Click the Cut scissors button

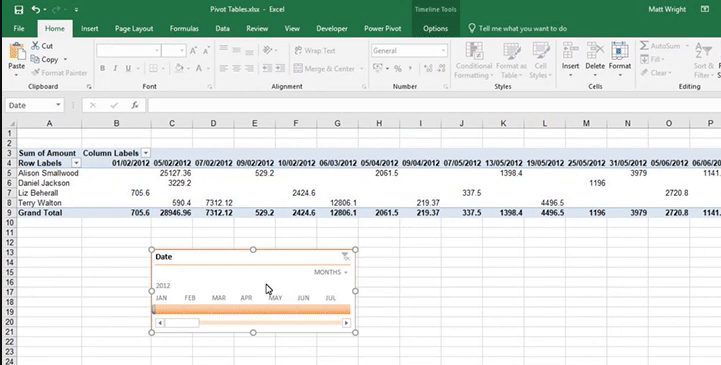pos(42,46)
